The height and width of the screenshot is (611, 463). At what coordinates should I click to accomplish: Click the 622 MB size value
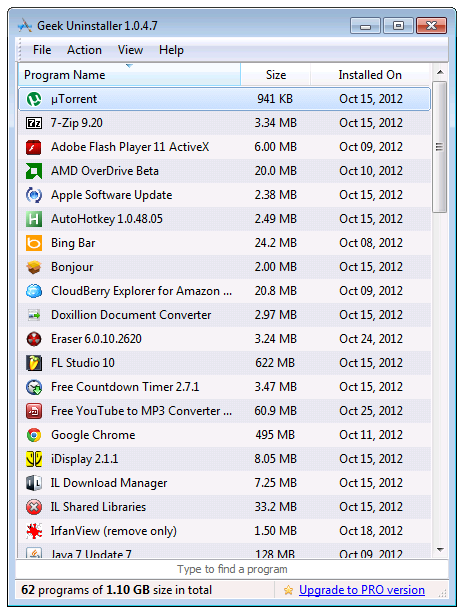(x=275, y=363)
